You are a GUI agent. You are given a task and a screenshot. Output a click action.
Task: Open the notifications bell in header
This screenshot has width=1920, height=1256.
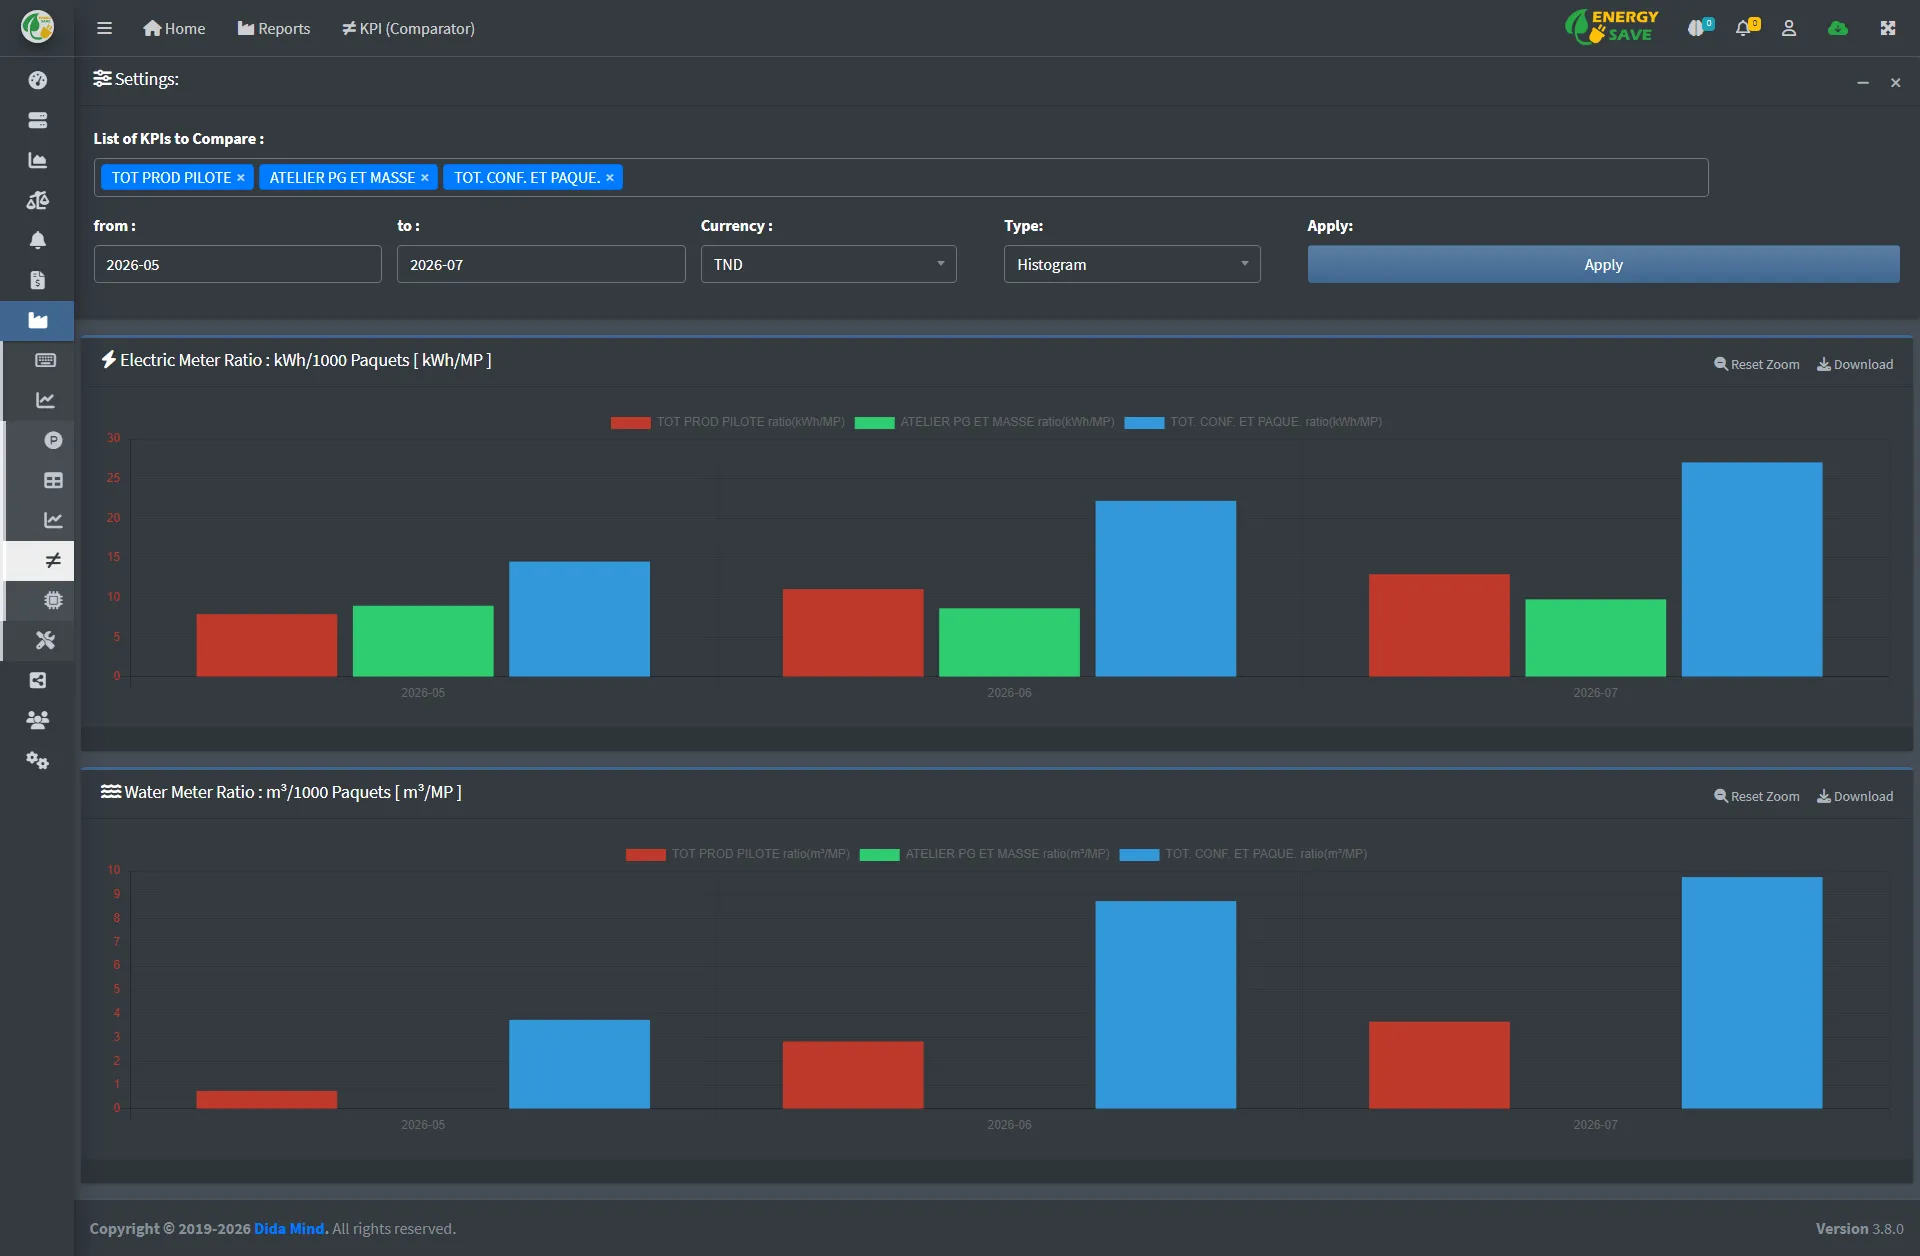pyautogui.click(x=1746, y=28)
